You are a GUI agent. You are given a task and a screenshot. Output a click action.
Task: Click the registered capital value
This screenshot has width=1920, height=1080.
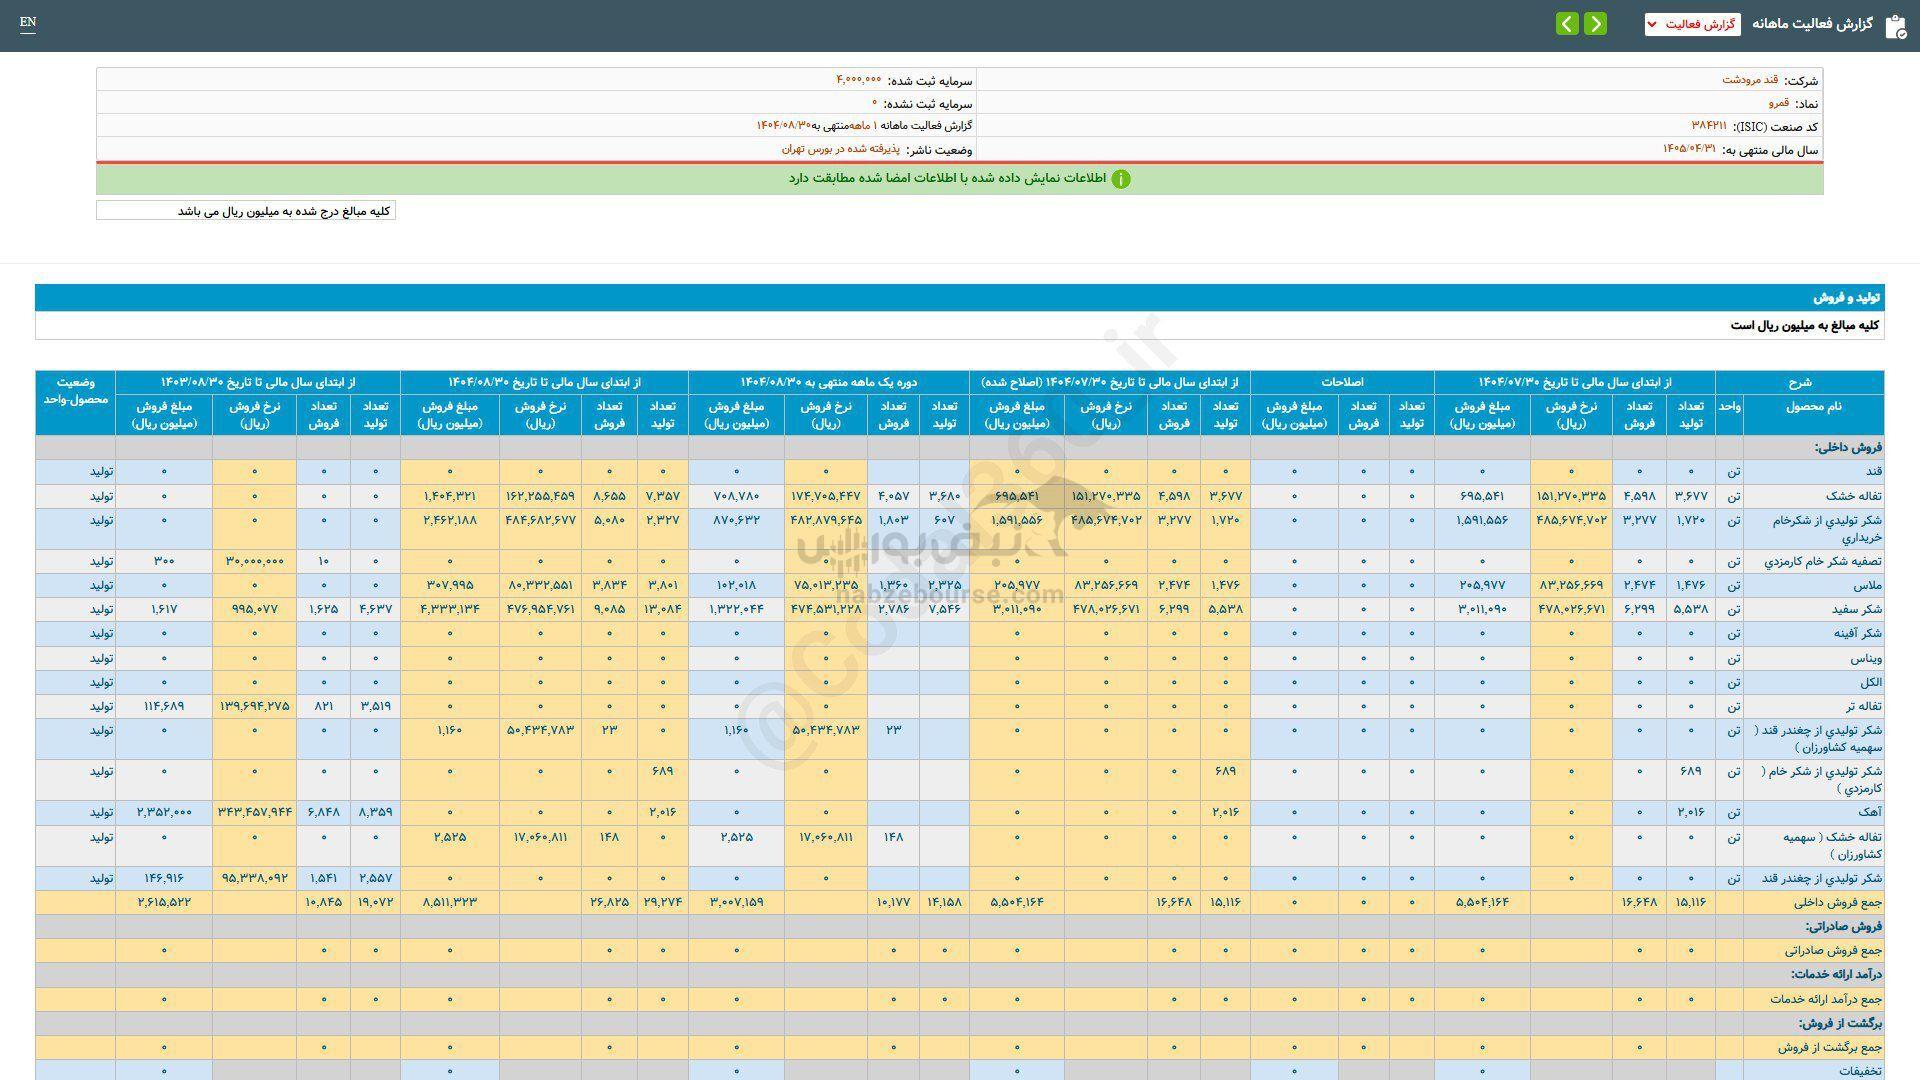click(x=858, y=80)
